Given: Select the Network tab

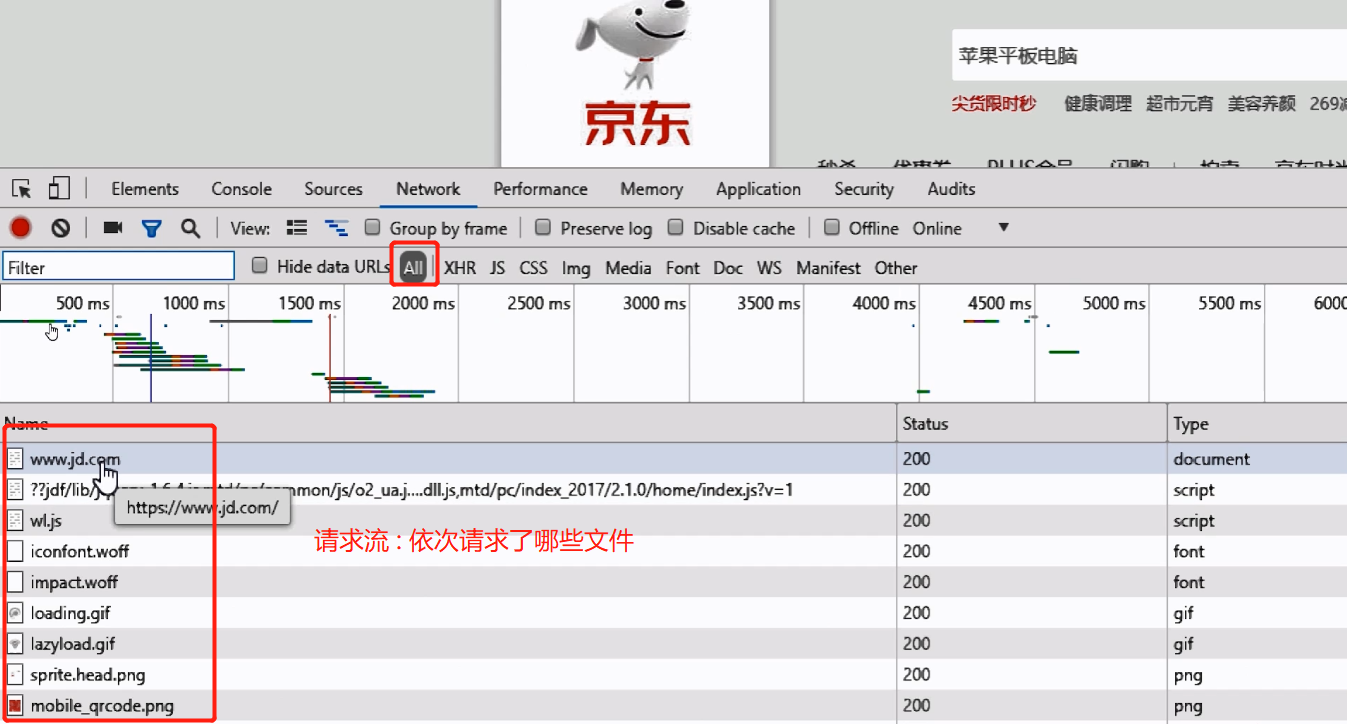Looking at the screenshot, I should click(428, 189).
